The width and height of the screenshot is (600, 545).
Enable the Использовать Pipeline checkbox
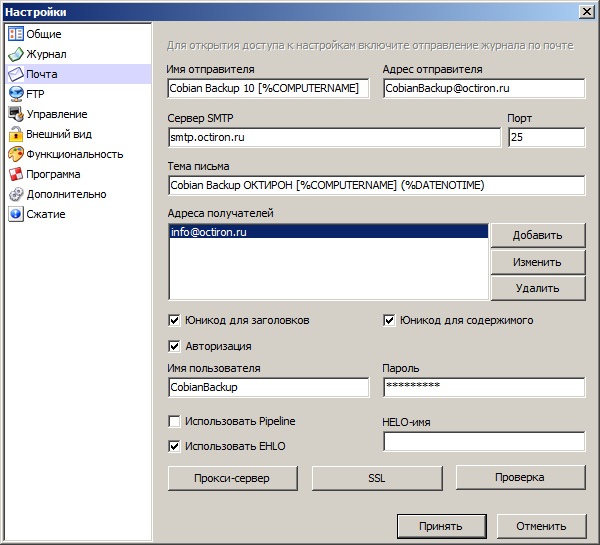[x=174, y=421]
